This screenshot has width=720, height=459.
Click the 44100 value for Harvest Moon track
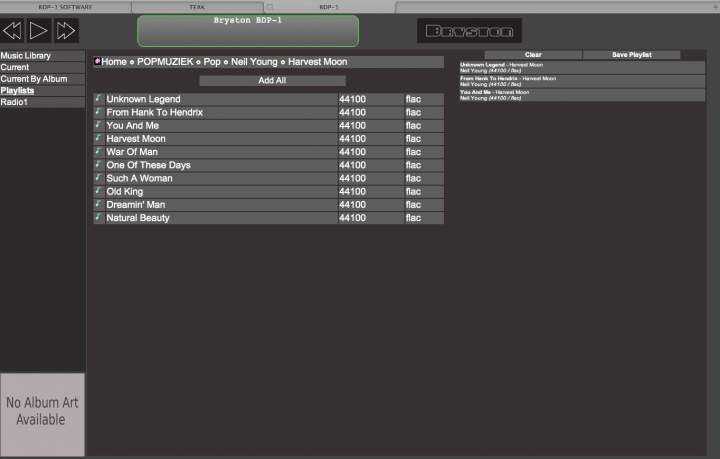(x=353, y=139)
